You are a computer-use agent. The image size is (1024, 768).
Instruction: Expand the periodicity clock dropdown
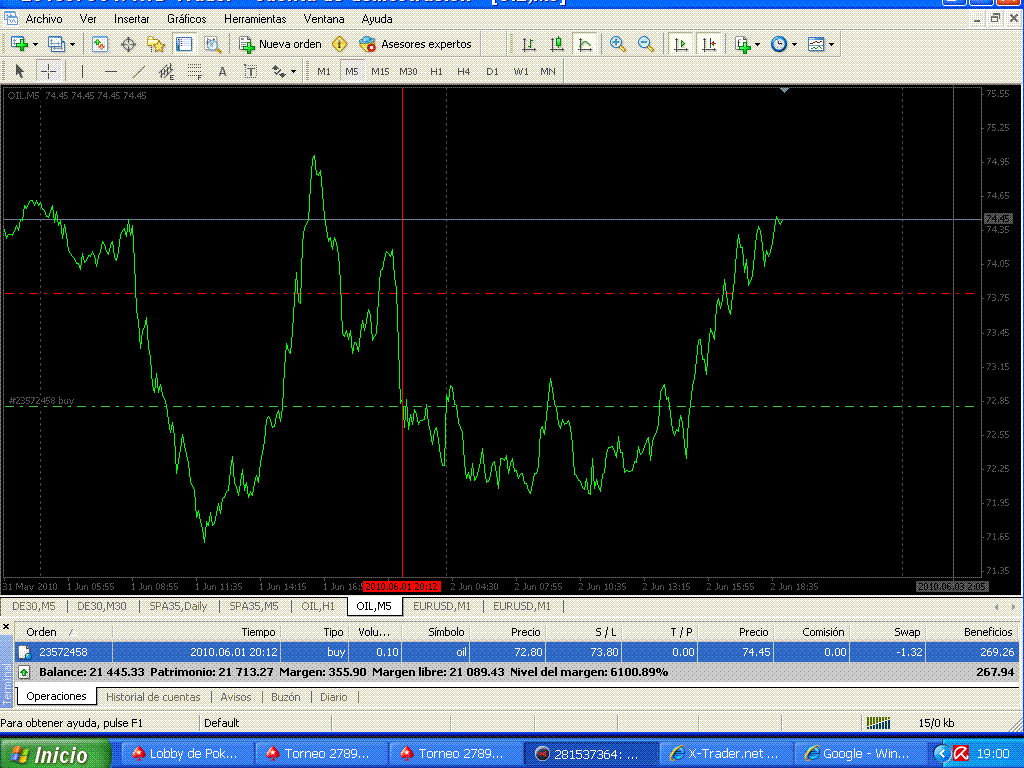[x=794, y=44]
